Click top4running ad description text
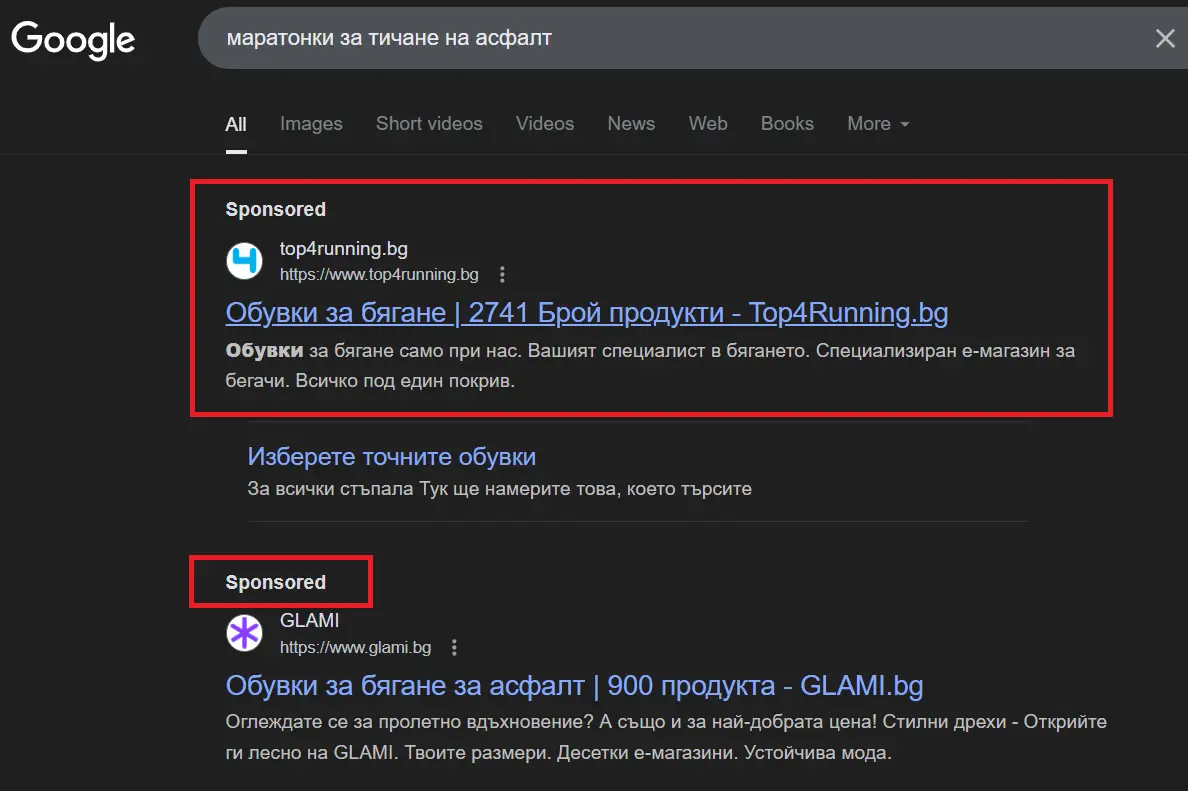The width and height of the screenshot is (1188, 791). pos(650,365)
